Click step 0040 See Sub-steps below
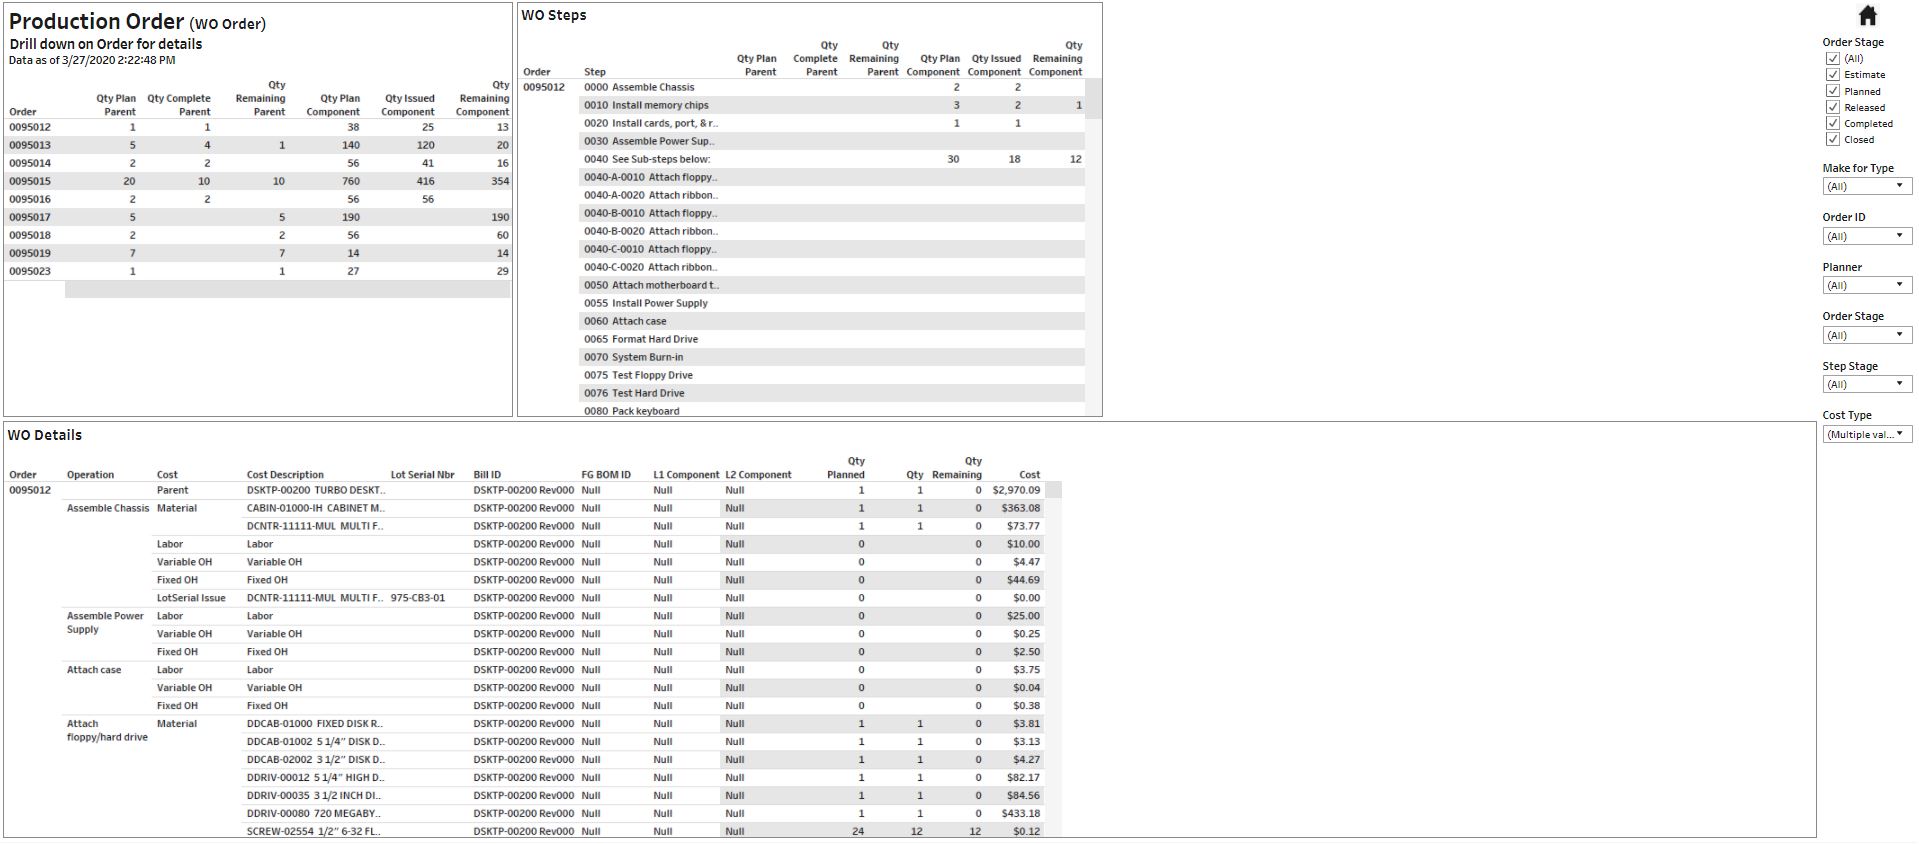Image resolution: width=1919 pixels, height=844 pixels. pos(646,159)
